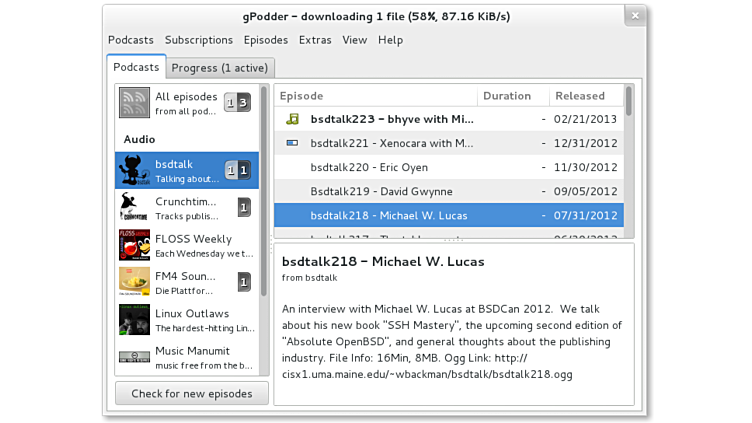Open the Podcasts menu
The height and width of the screenshot is (423, 752).
131,40
